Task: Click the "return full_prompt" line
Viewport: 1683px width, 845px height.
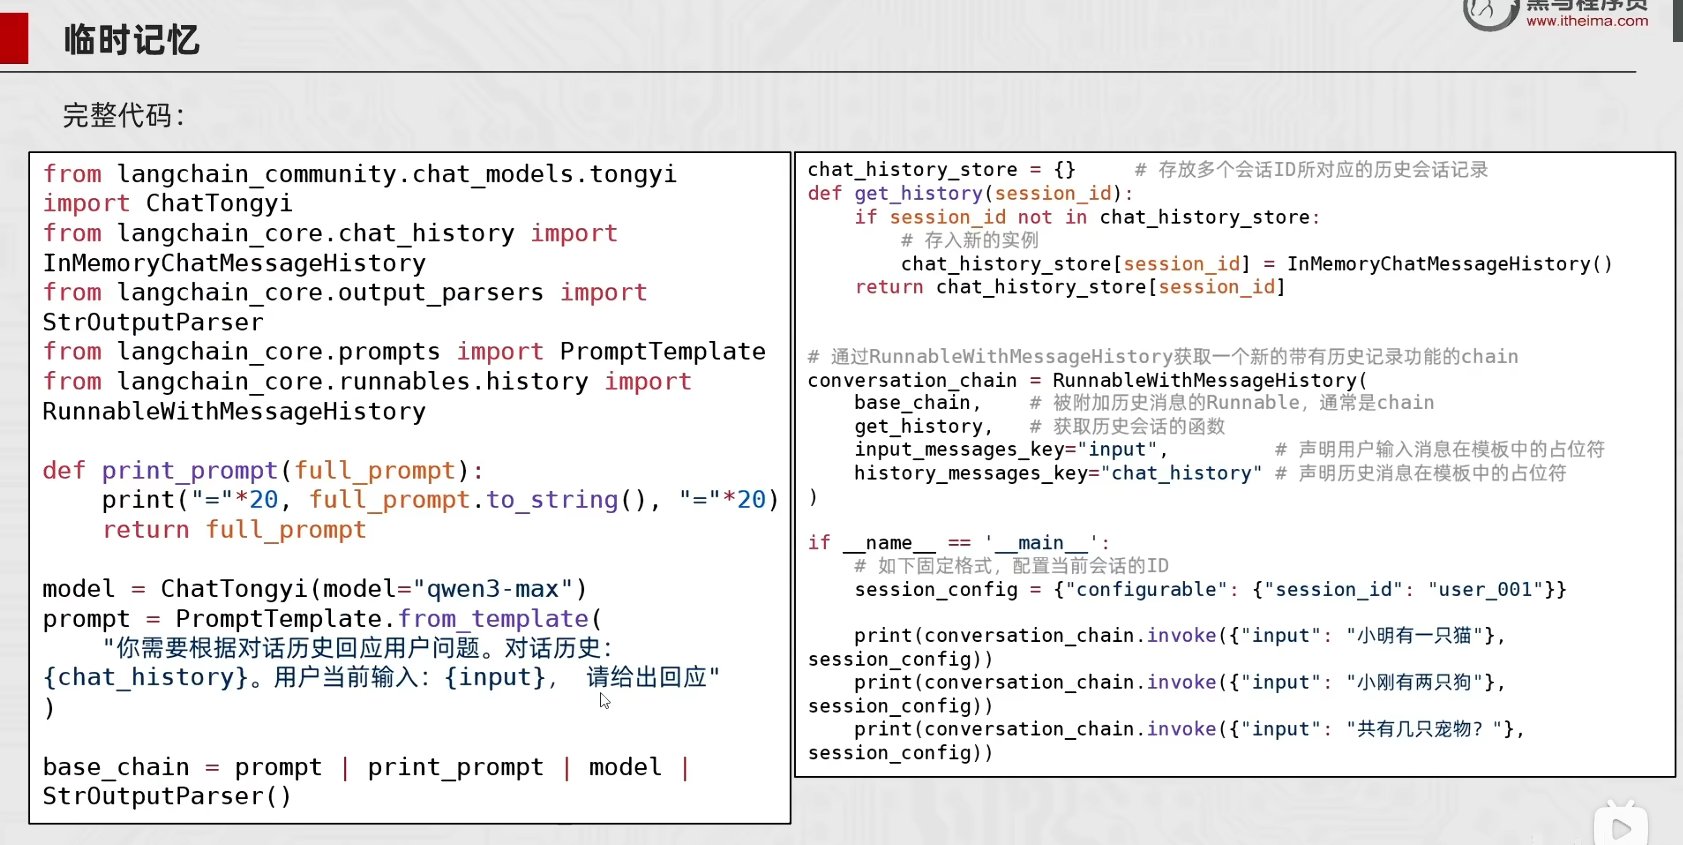Action: (234, 530)
